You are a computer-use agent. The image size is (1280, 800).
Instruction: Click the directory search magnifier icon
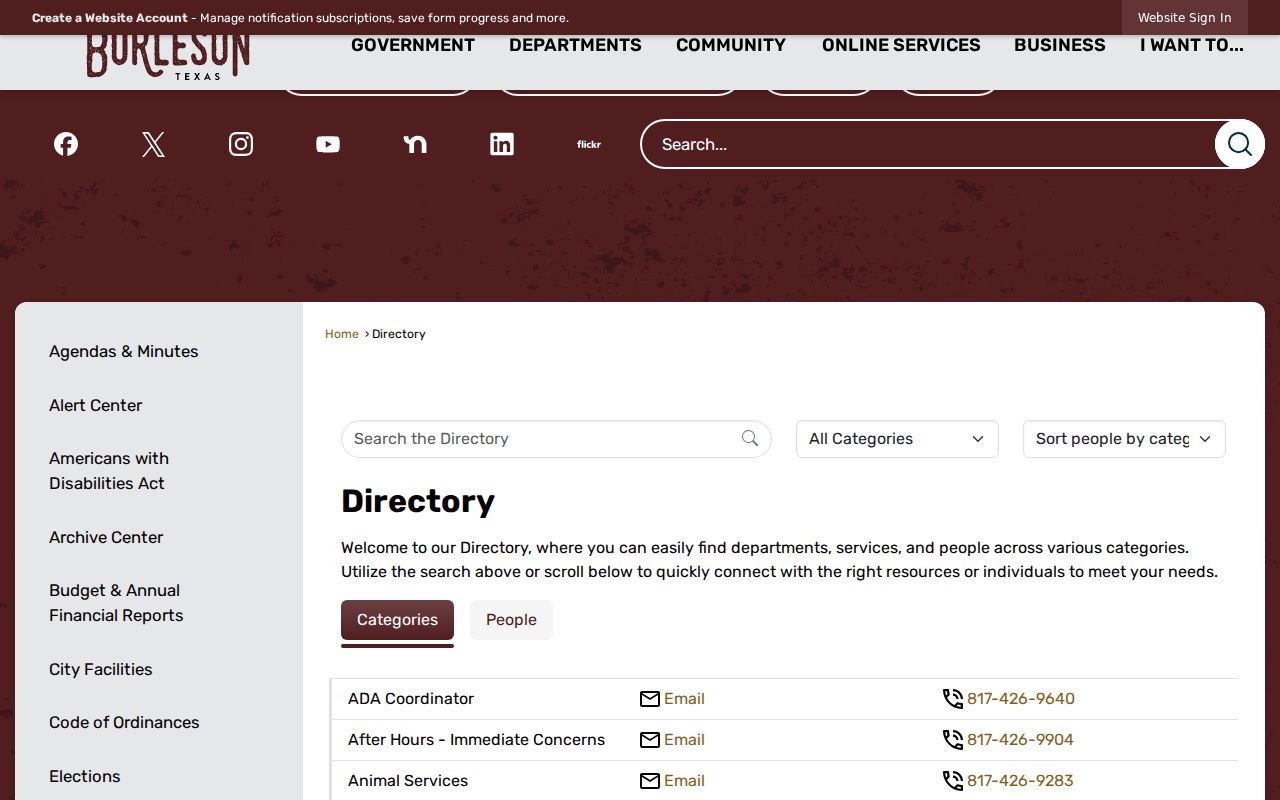[x=750, y=438]
